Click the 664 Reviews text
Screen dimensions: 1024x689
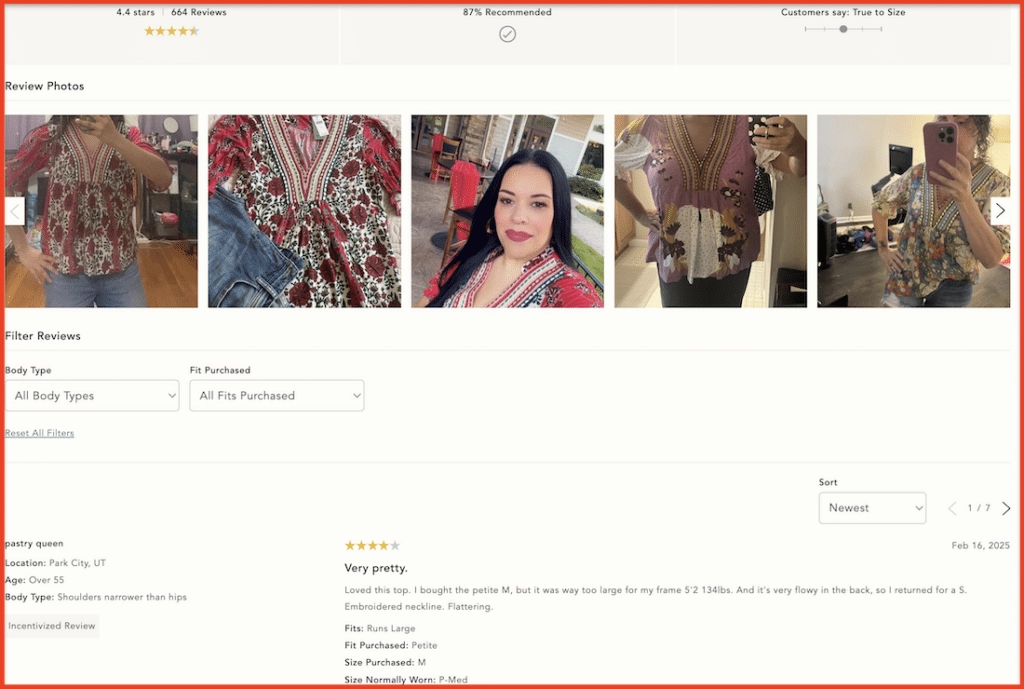[x=199, y=12]
